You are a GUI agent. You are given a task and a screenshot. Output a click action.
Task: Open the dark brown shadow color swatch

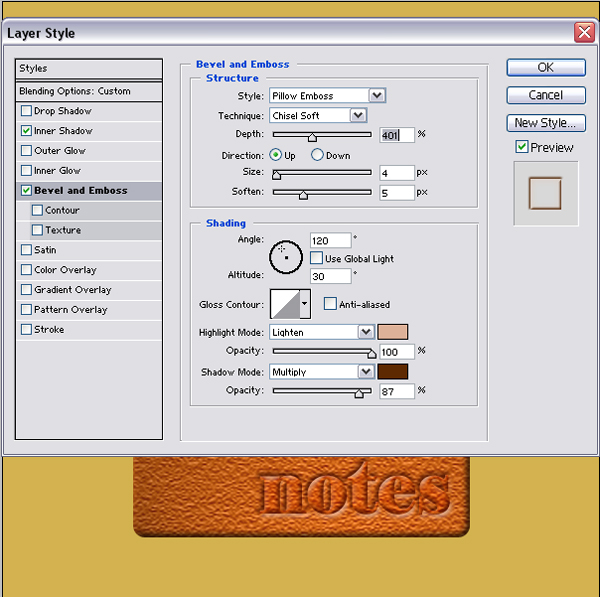pyautogui.click(x=393, y=372)
